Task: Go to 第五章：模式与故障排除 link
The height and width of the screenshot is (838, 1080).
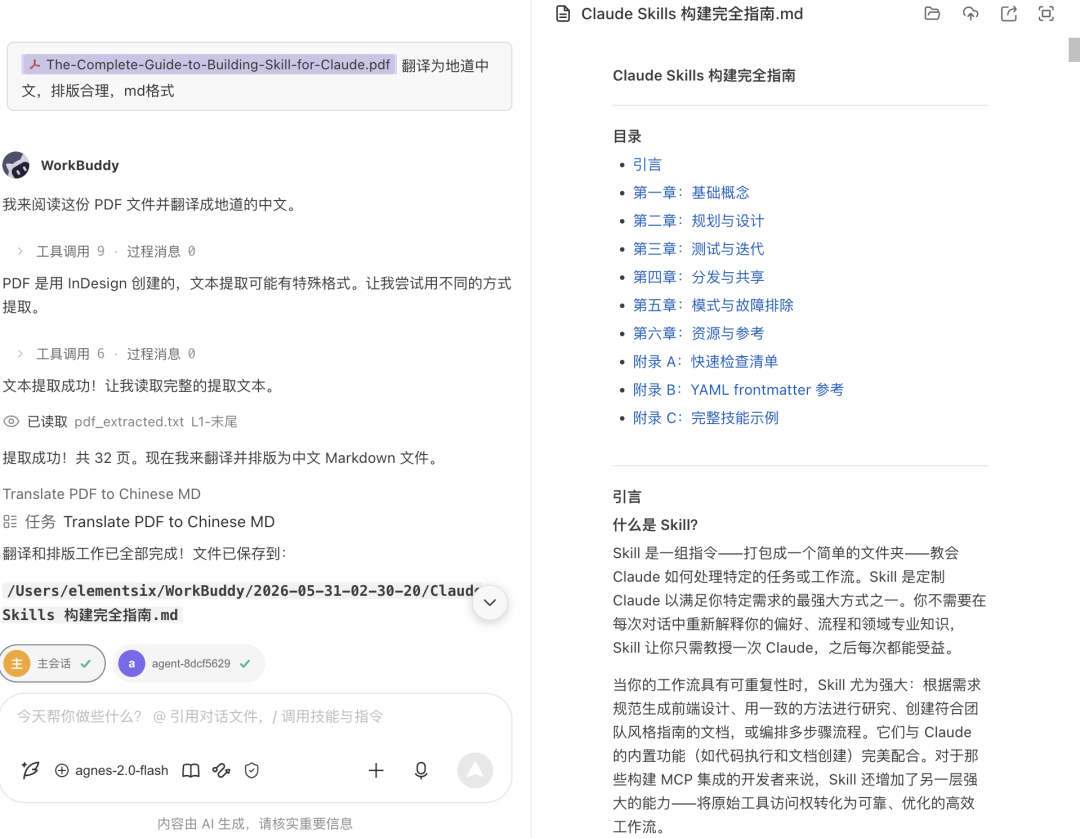Action: coord(713,306)
